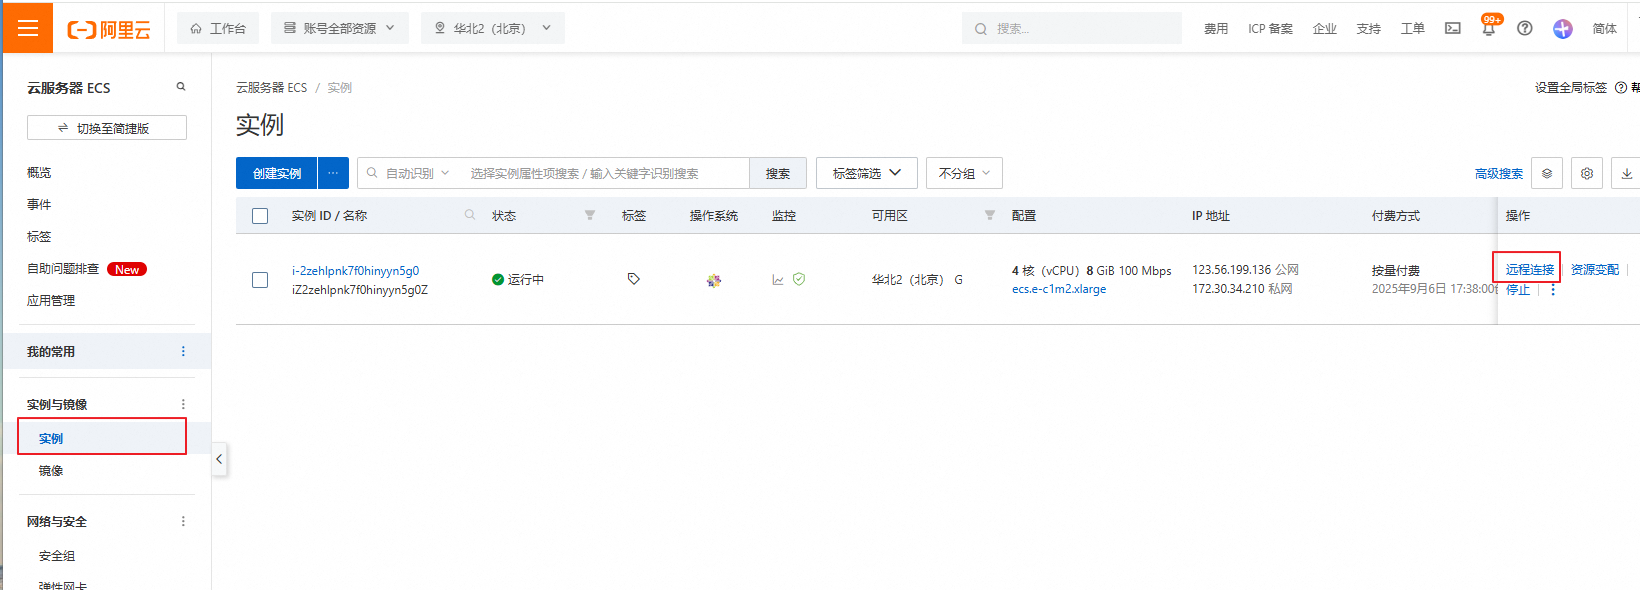Open 网络与安全 three-dot menu
The image size is (1640, 590).
coord(183,521)
